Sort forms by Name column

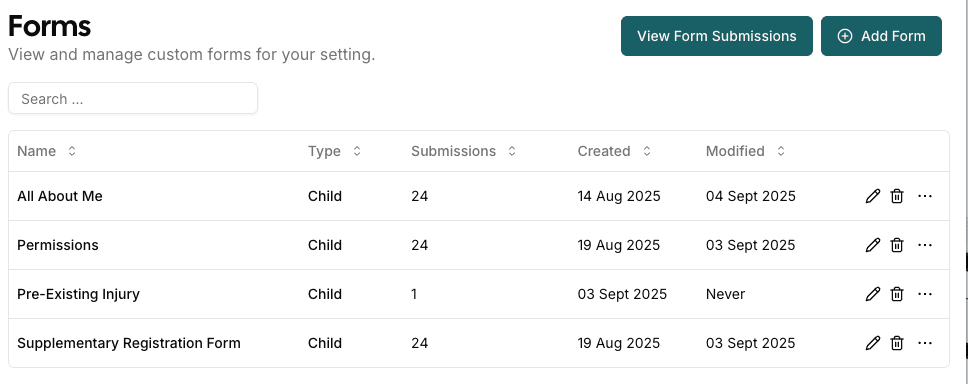click(x=47, y=151)
